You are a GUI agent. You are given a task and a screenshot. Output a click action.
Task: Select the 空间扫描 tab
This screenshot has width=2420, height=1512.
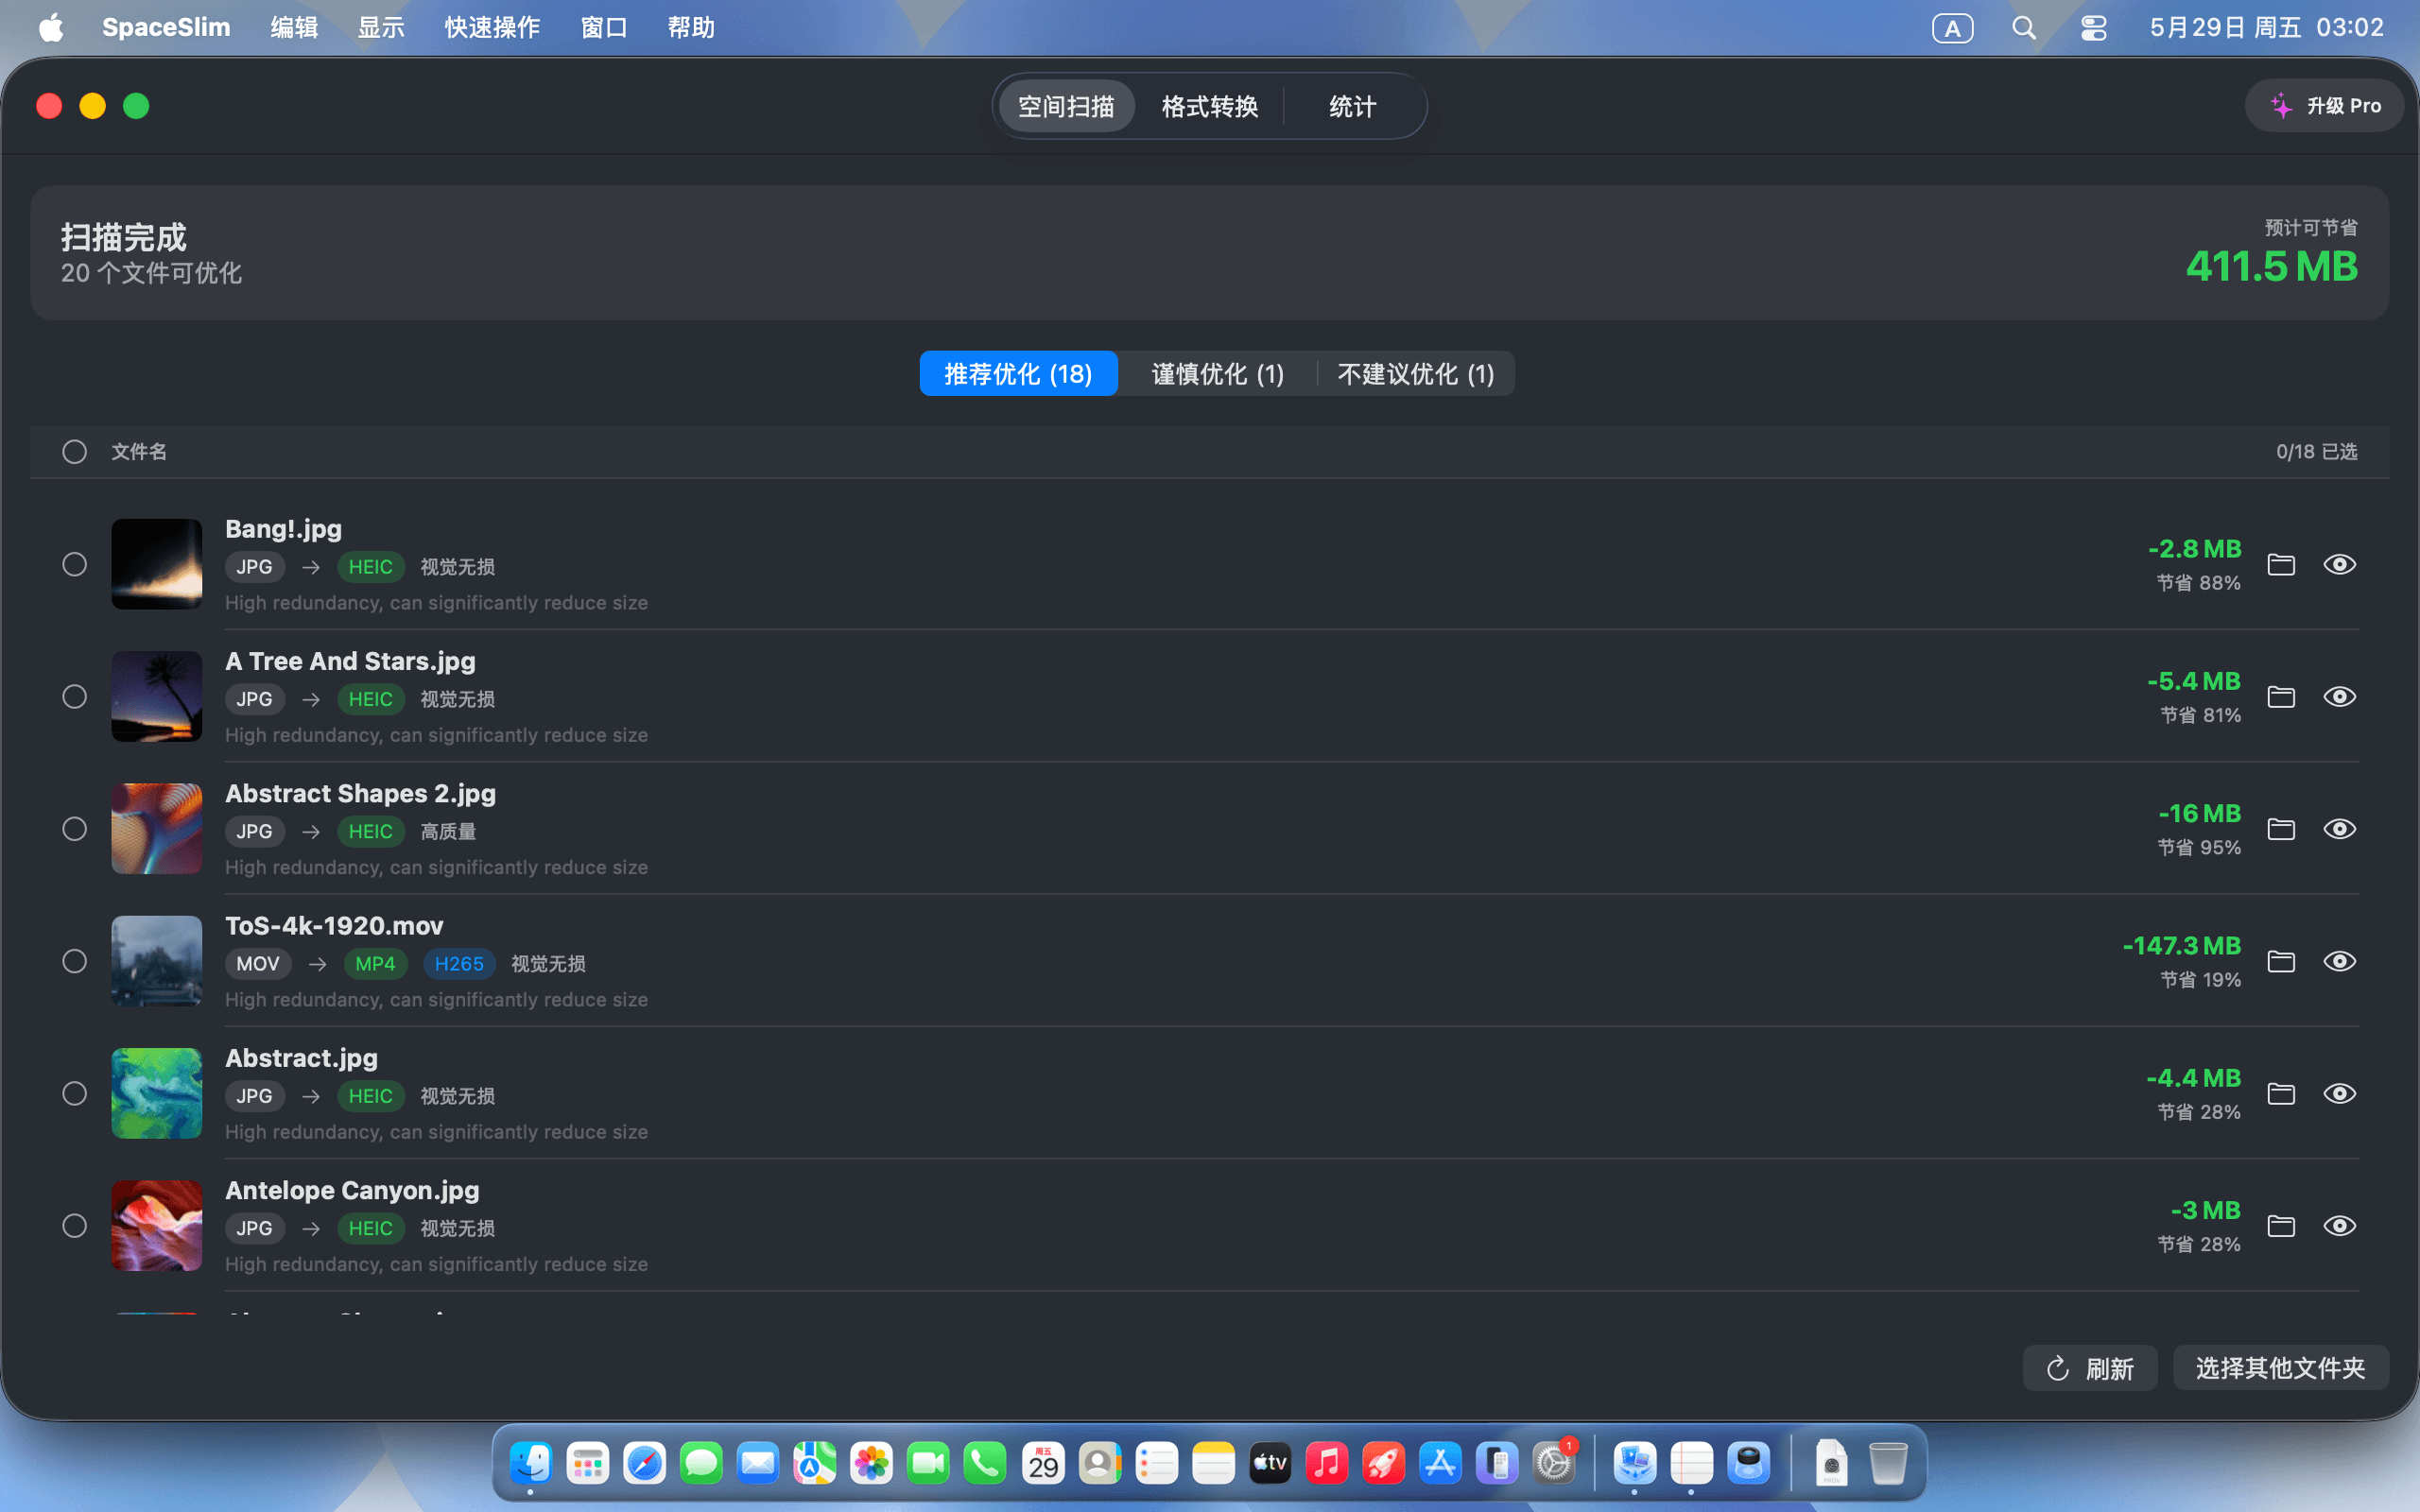tap(1066, 106)
